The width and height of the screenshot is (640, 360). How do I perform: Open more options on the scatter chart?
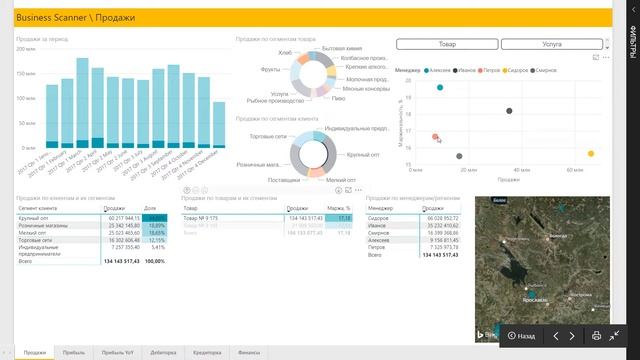pyautogui.click(x=606, y=58)
